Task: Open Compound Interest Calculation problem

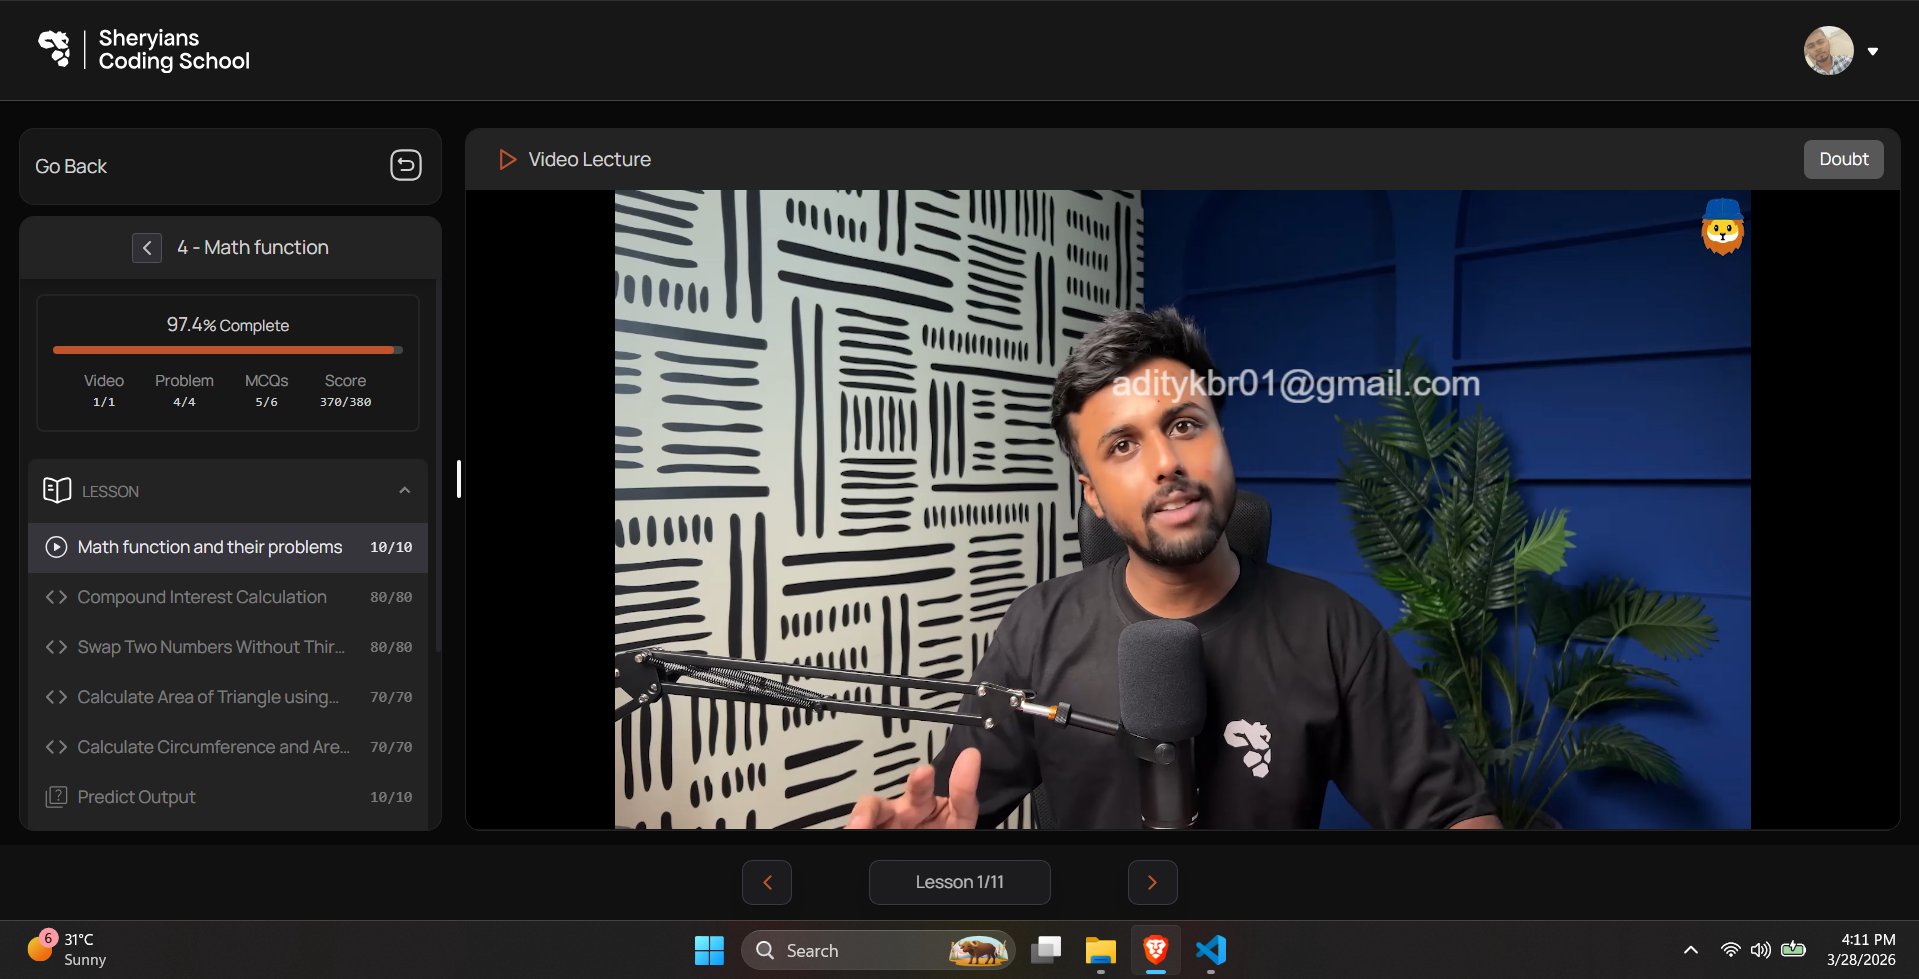Action: coord(202,597)
